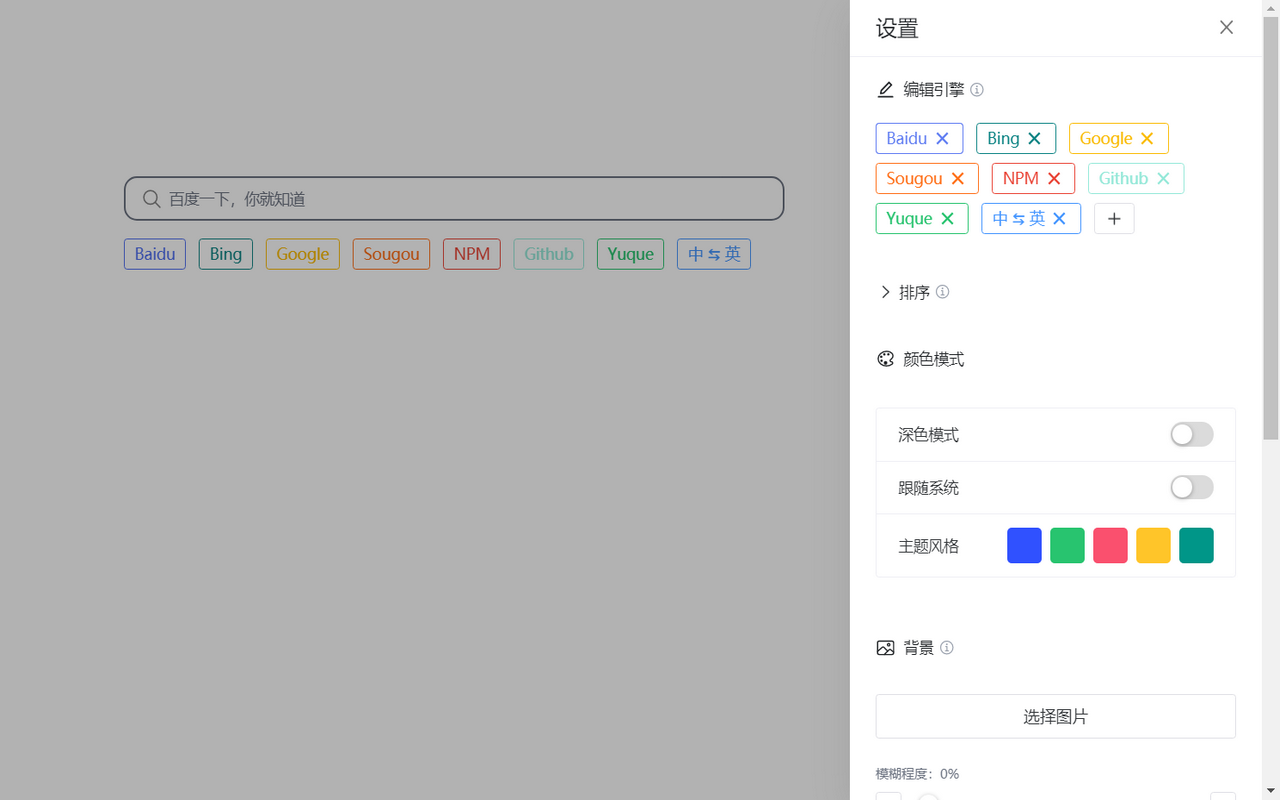Toggle the 深色模式 switch
The width and height of the screenshot is (1280, 800).
point(1192,434)
